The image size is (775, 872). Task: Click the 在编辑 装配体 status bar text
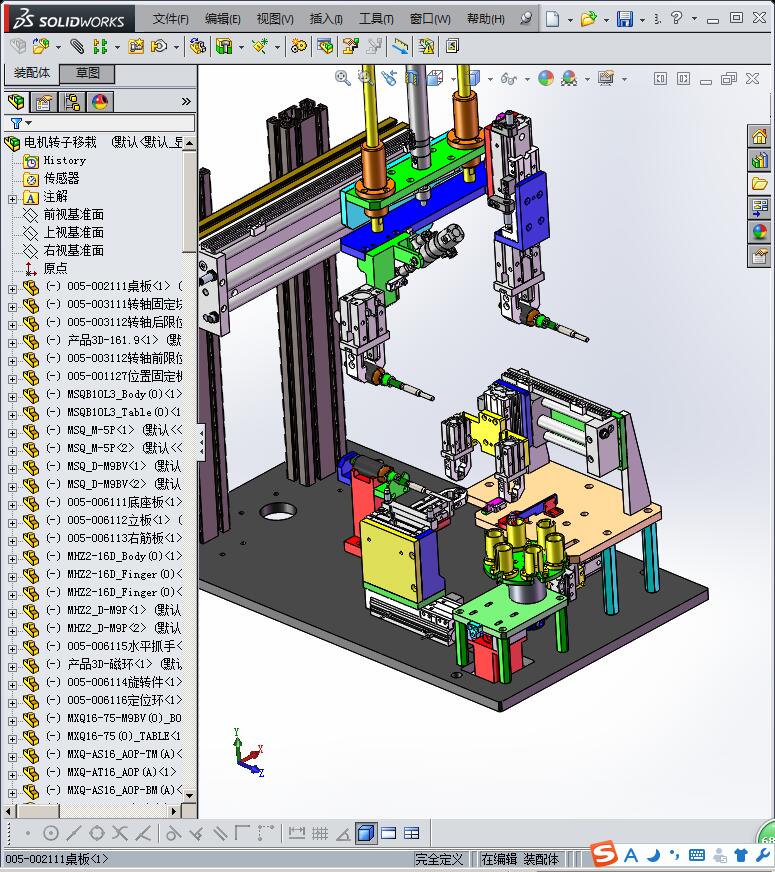click(519, 859)
